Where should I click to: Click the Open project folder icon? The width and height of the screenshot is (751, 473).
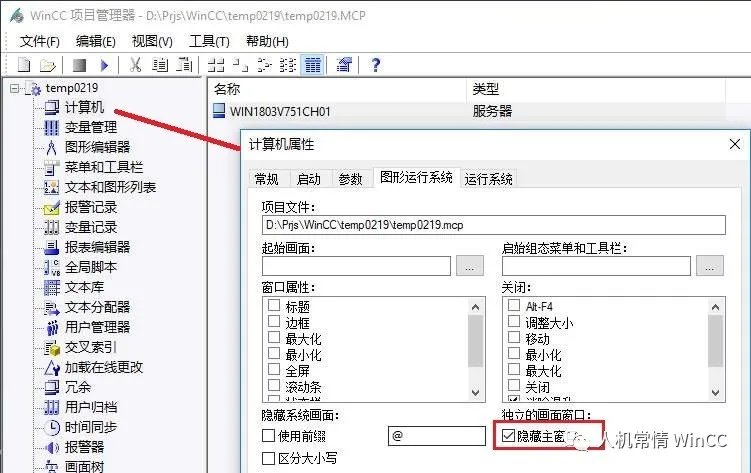point(49,65)
